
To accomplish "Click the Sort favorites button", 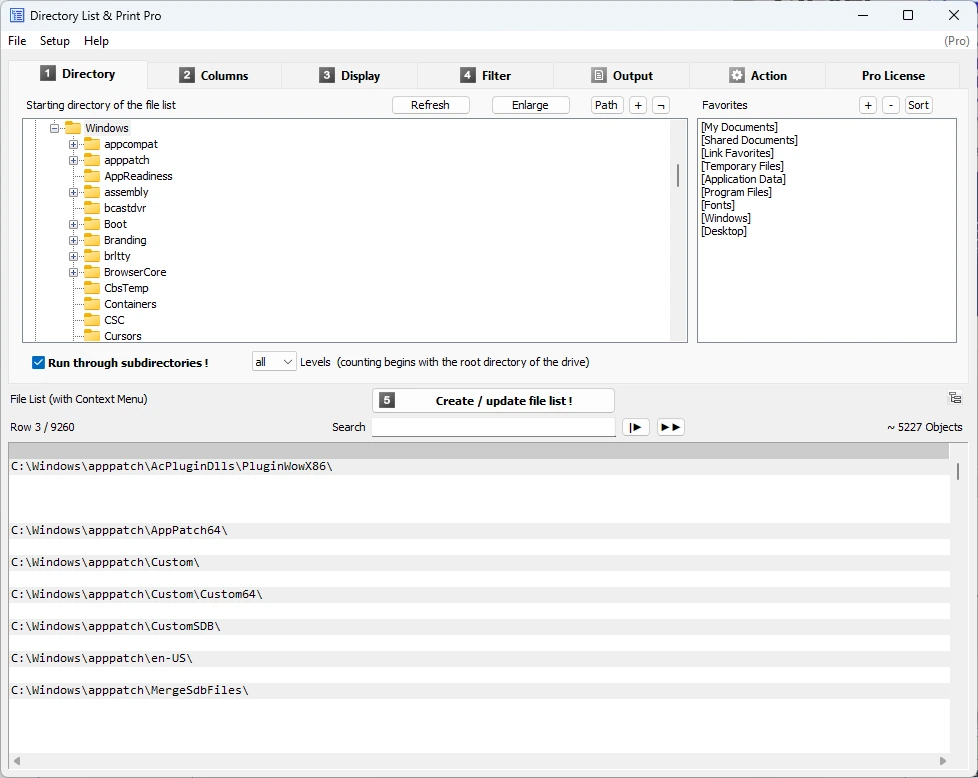I will pos(918,105).
